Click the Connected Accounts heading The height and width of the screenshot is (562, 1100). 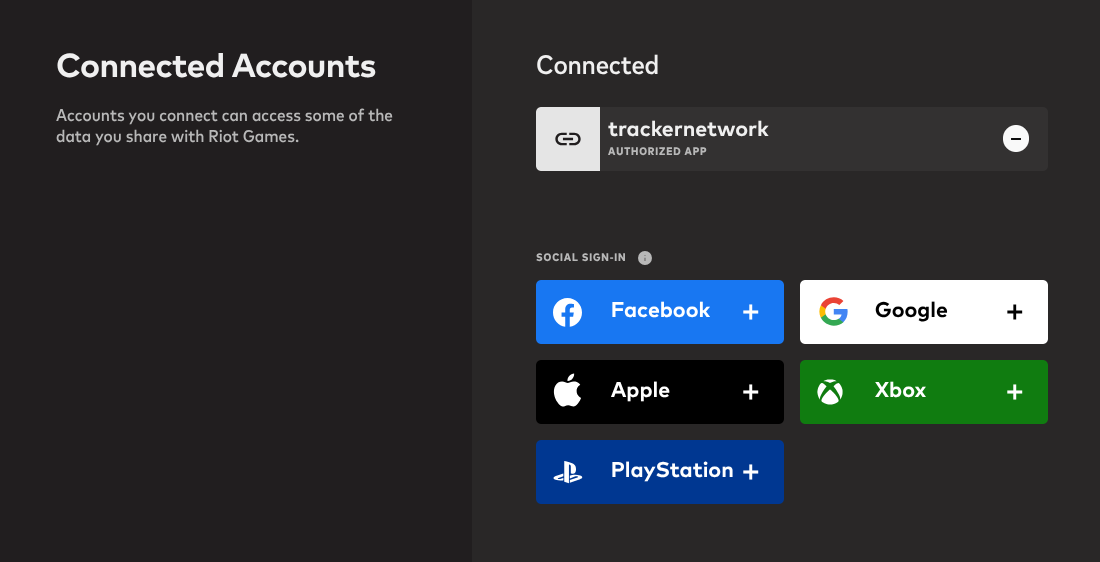pyautogui.click(x=216, y=67)
